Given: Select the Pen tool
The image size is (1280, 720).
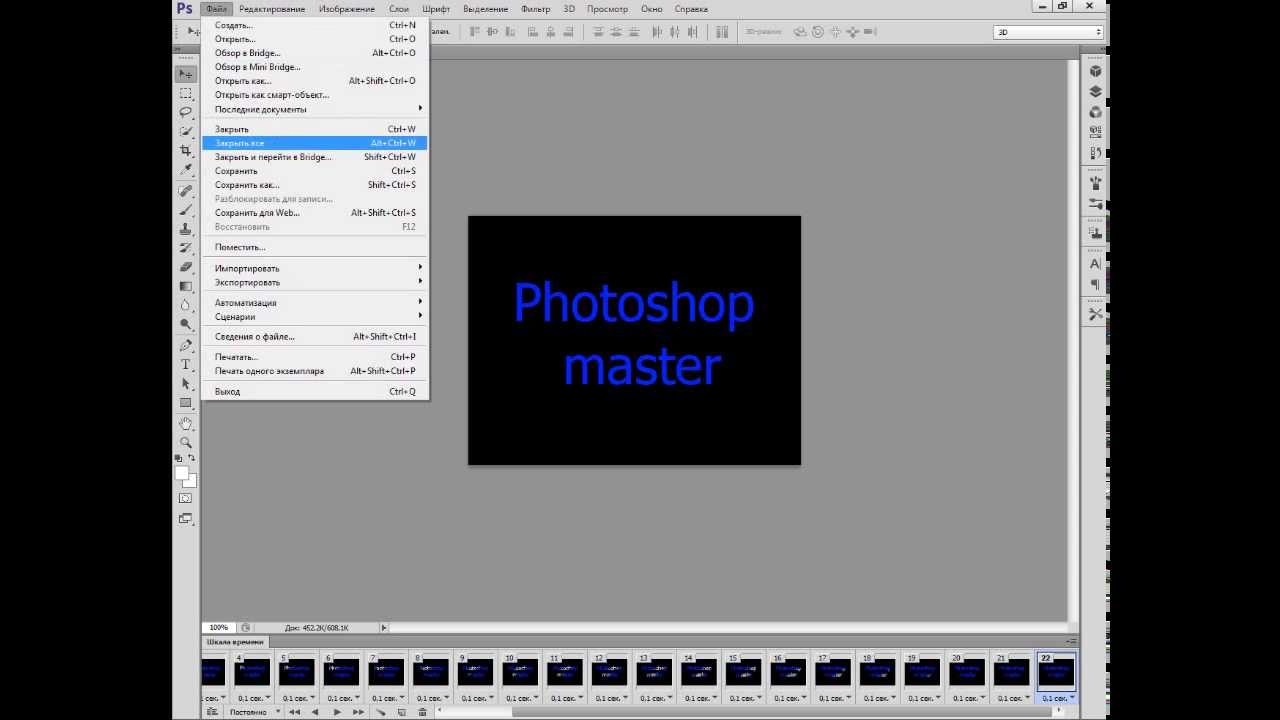Looking at the screenshot, I should pyautogui.click(x=186, y=345).
